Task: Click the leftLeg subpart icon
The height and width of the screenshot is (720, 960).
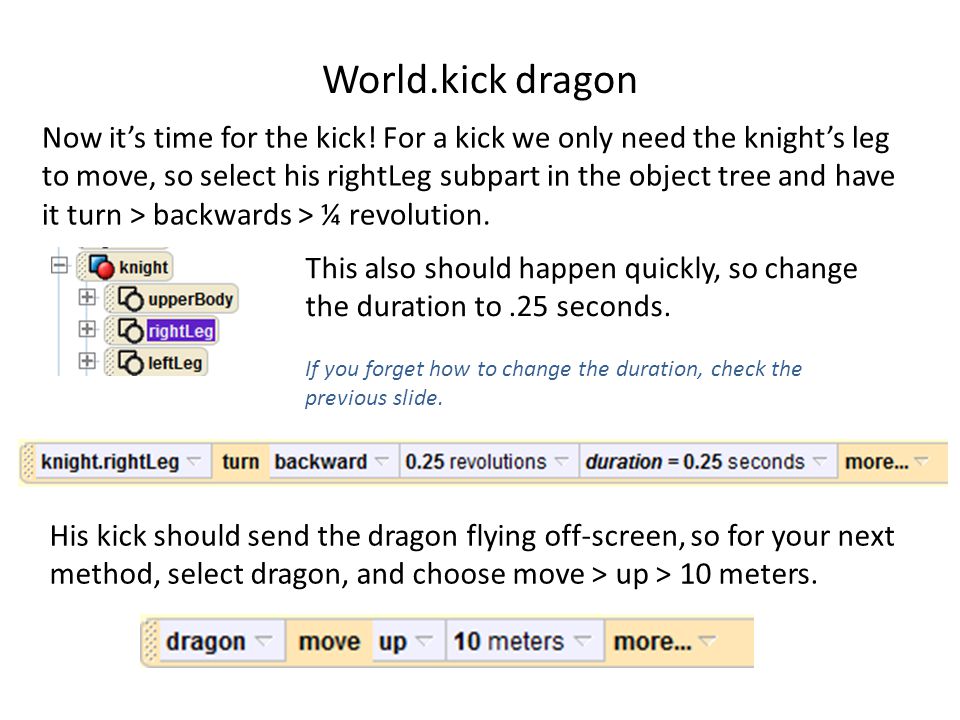Action: point(130,362)
